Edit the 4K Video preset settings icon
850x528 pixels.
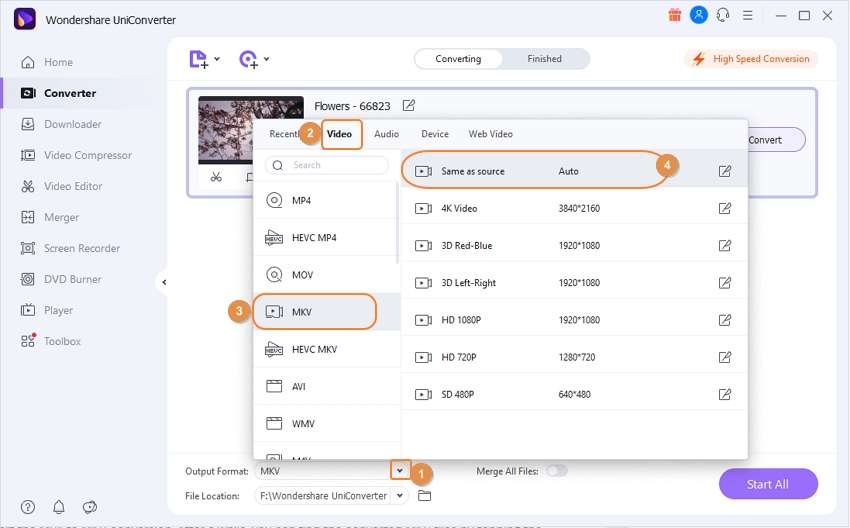click(x=725, y=208)
